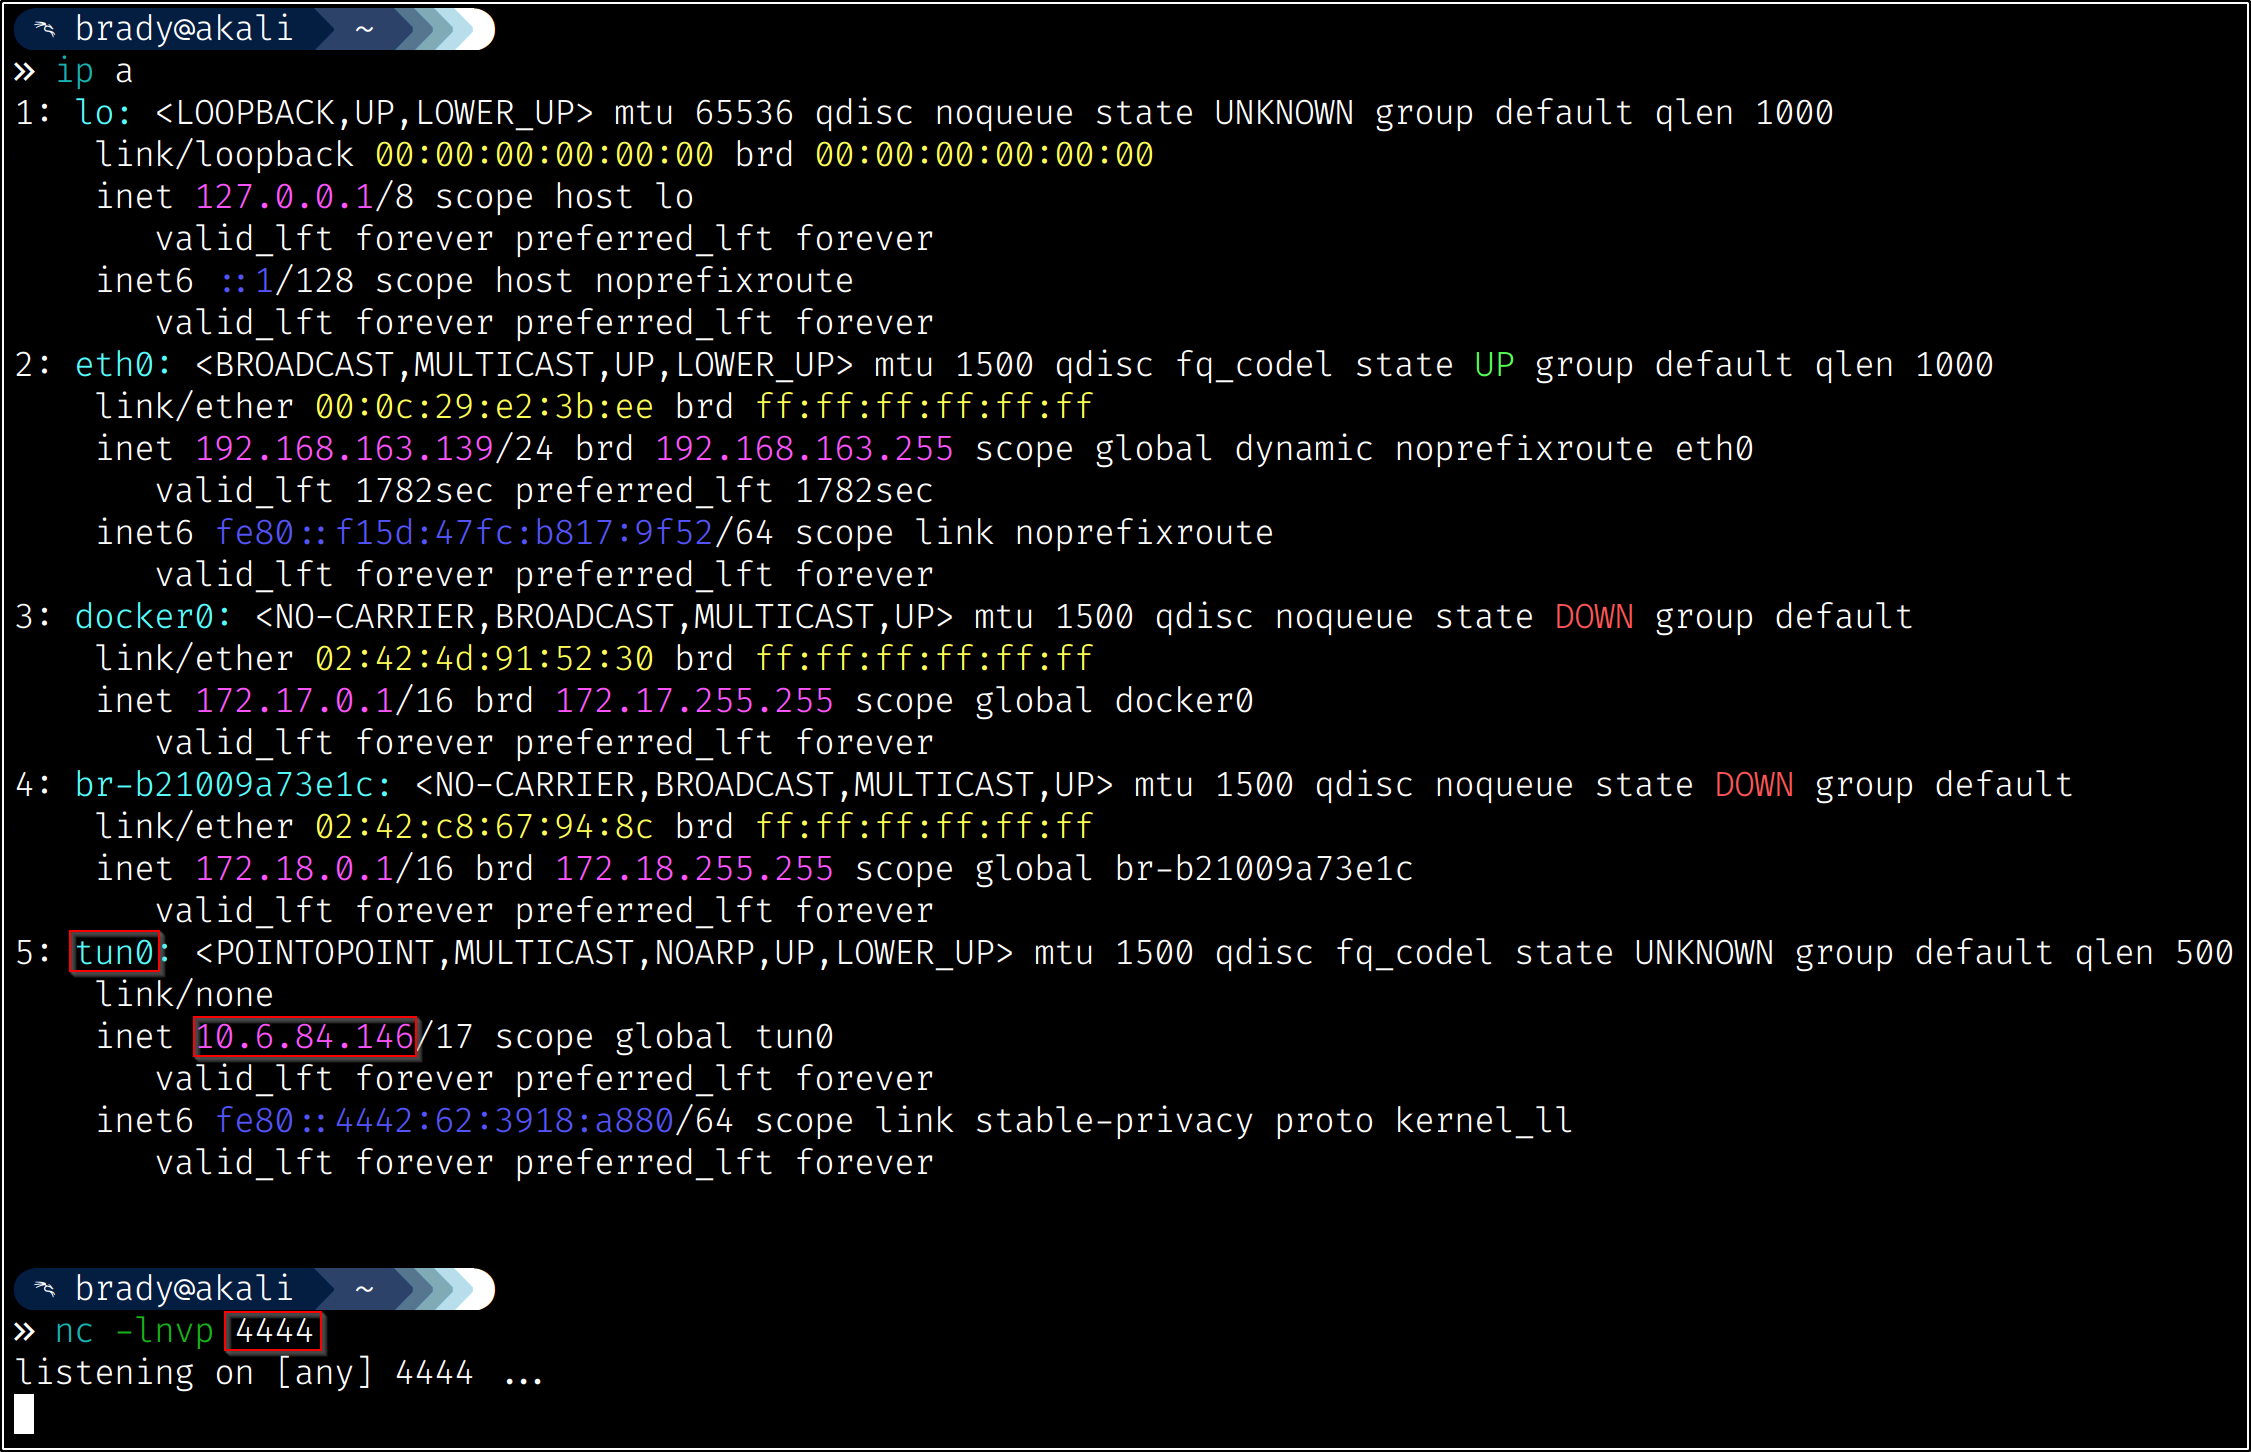2251x1452 pixels.
Task: Click the eth0 address 192.168.163.139
Action: tap(344, 449)
